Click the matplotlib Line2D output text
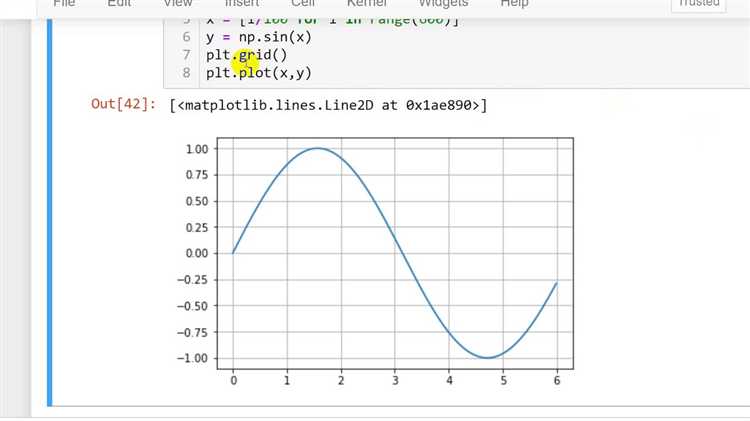 pyautogui.click(x=328, y=105)
